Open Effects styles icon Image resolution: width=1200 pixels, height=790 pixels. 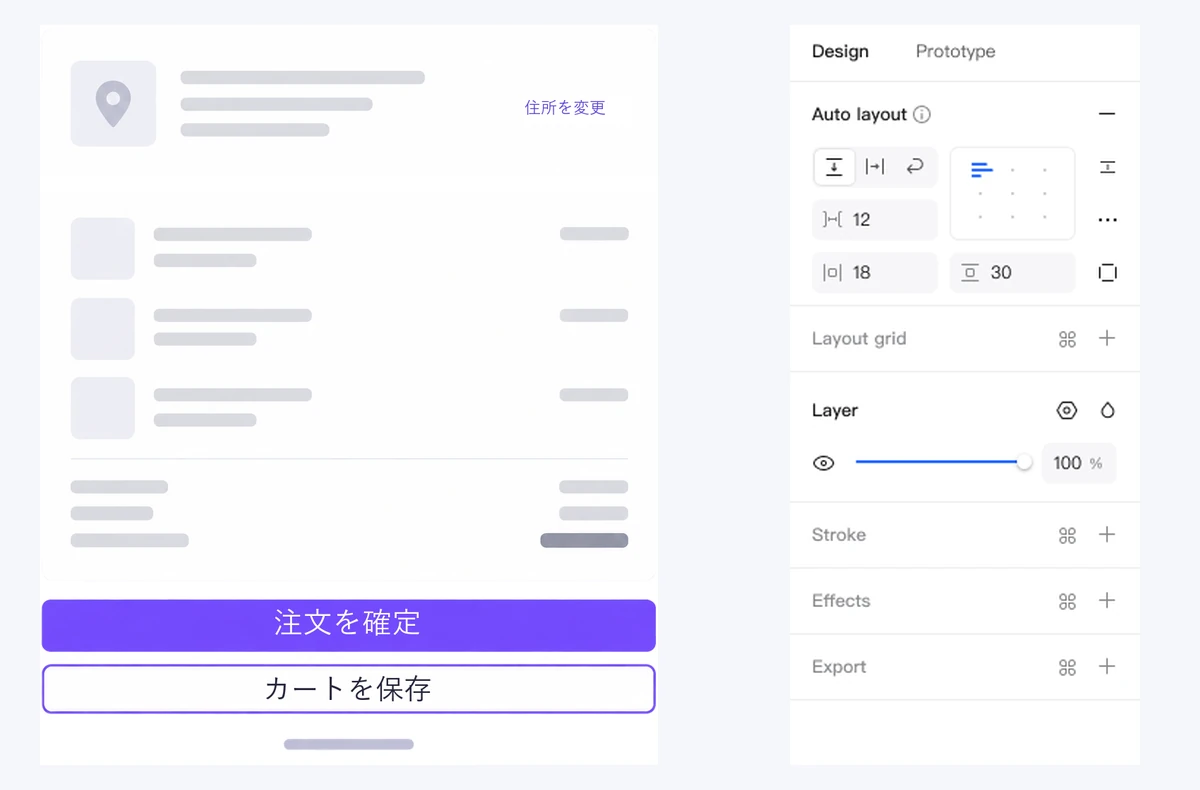(1067, 601)
